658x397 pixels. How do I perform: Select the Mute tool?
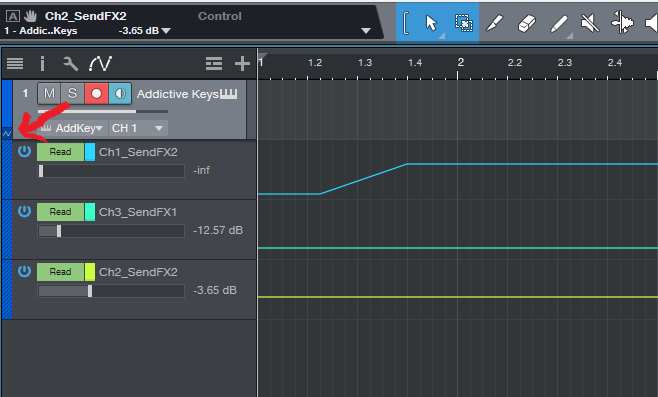pyautogui.click(x=590, y=23)
